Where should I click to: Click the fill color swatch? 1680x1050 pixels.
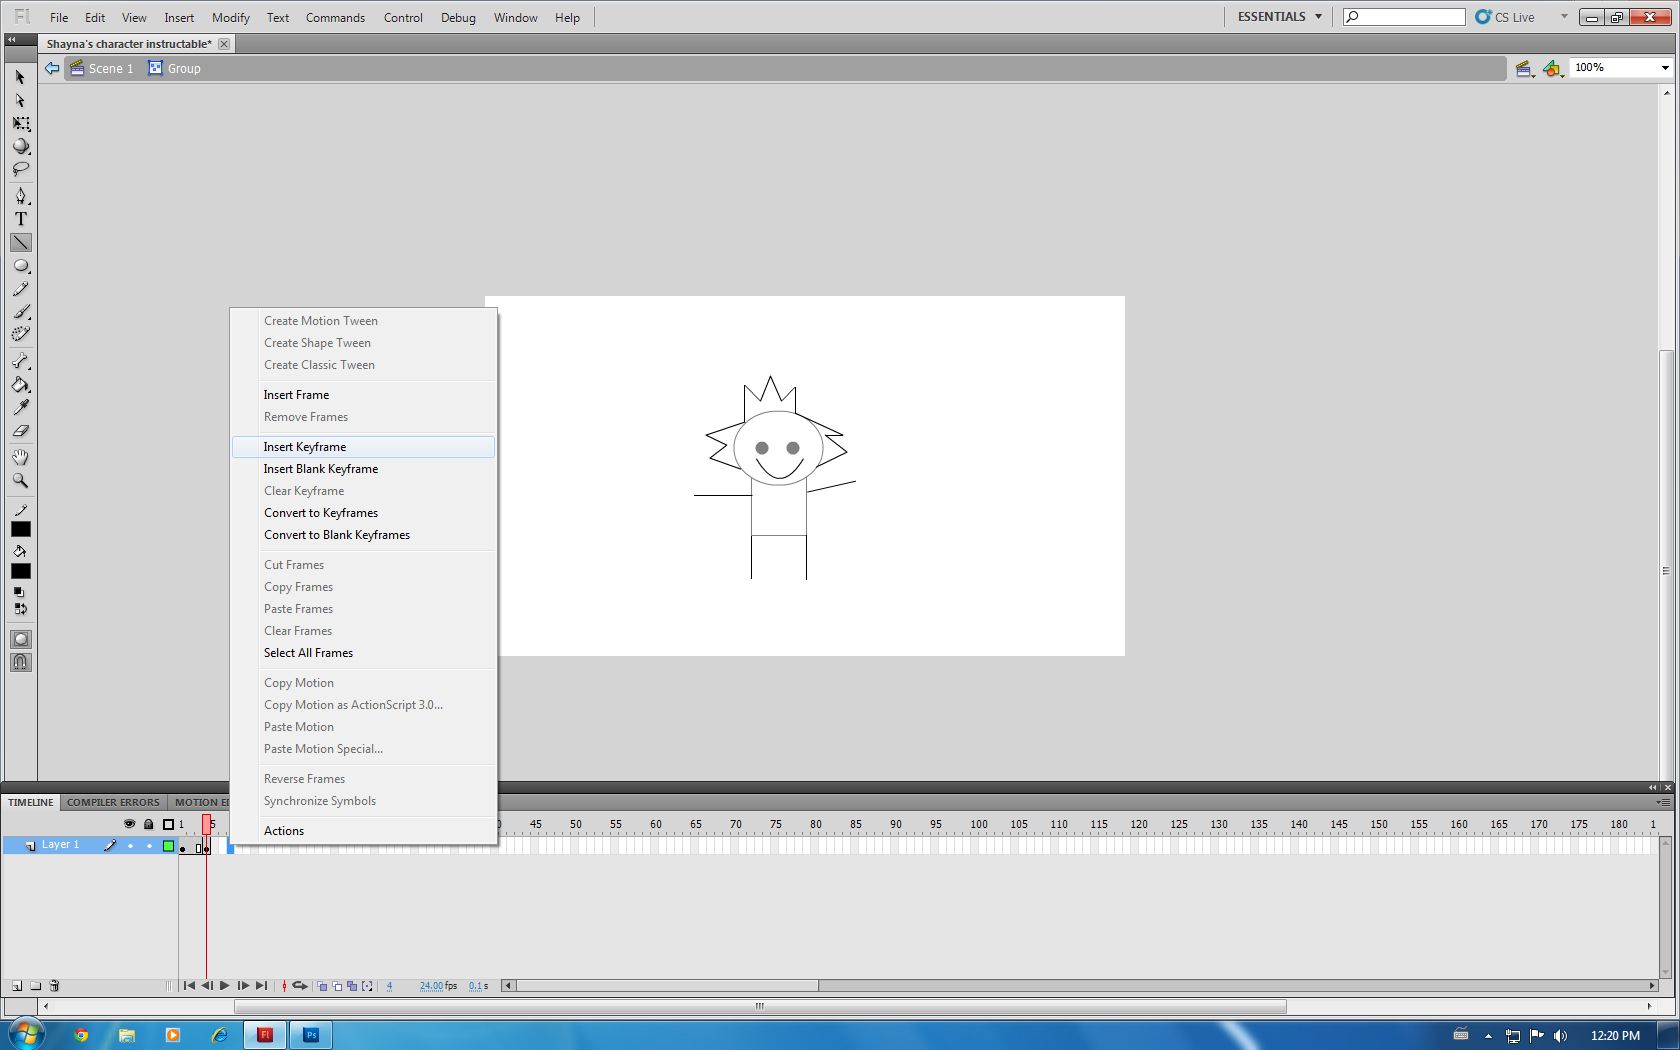20,571
